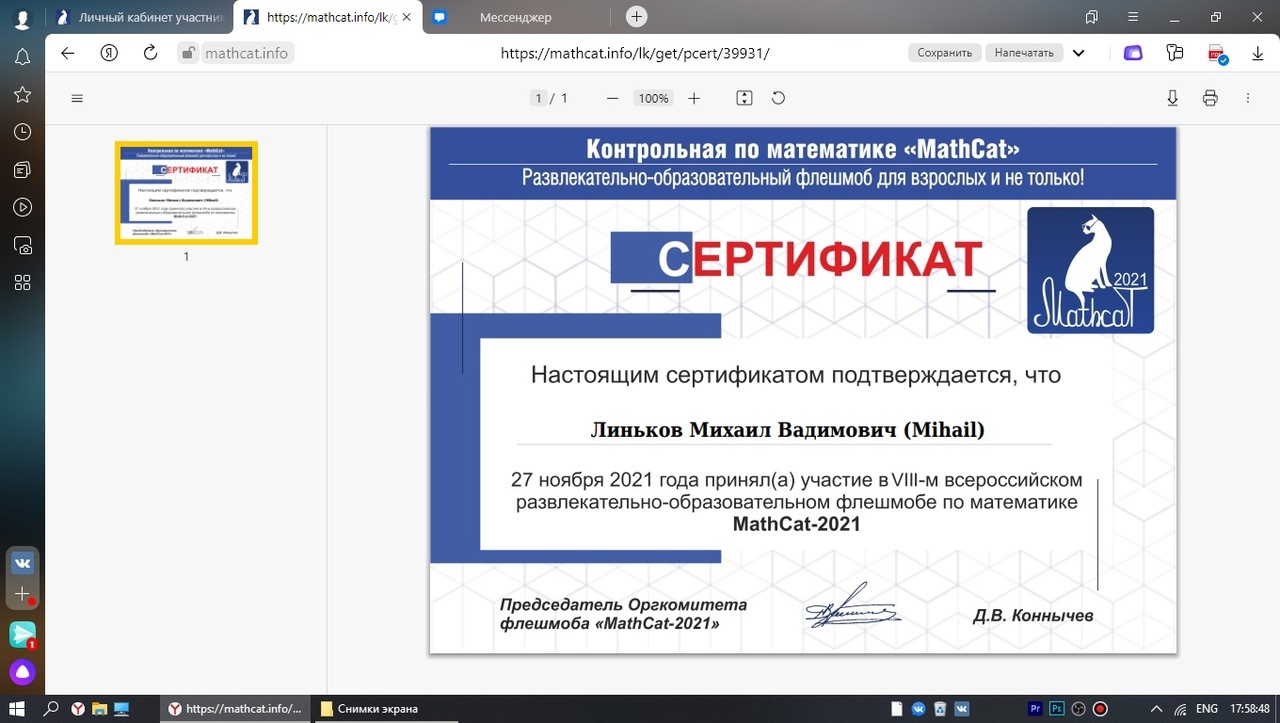1280x723 pixels.
Task: Click the fit-to-page icon in PDF toolbar
Action: 744,98
